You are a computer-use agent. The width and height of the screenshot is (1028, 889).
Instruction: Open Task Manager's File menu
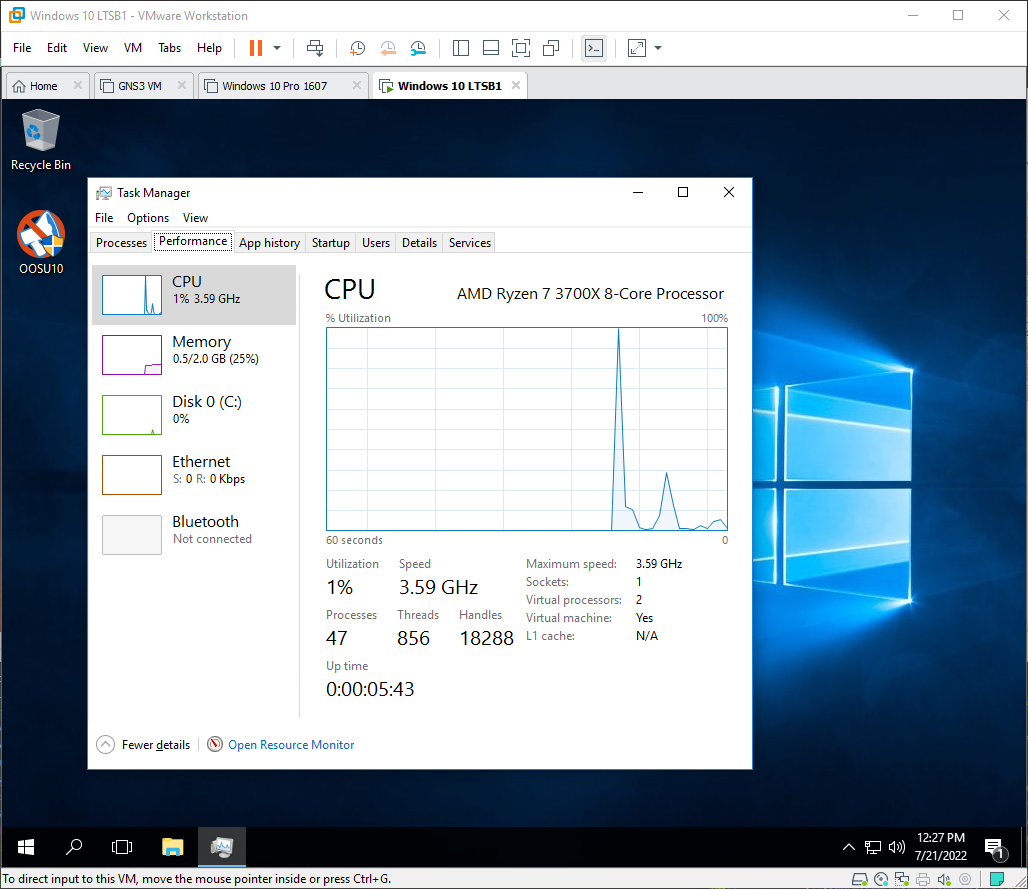104,218
